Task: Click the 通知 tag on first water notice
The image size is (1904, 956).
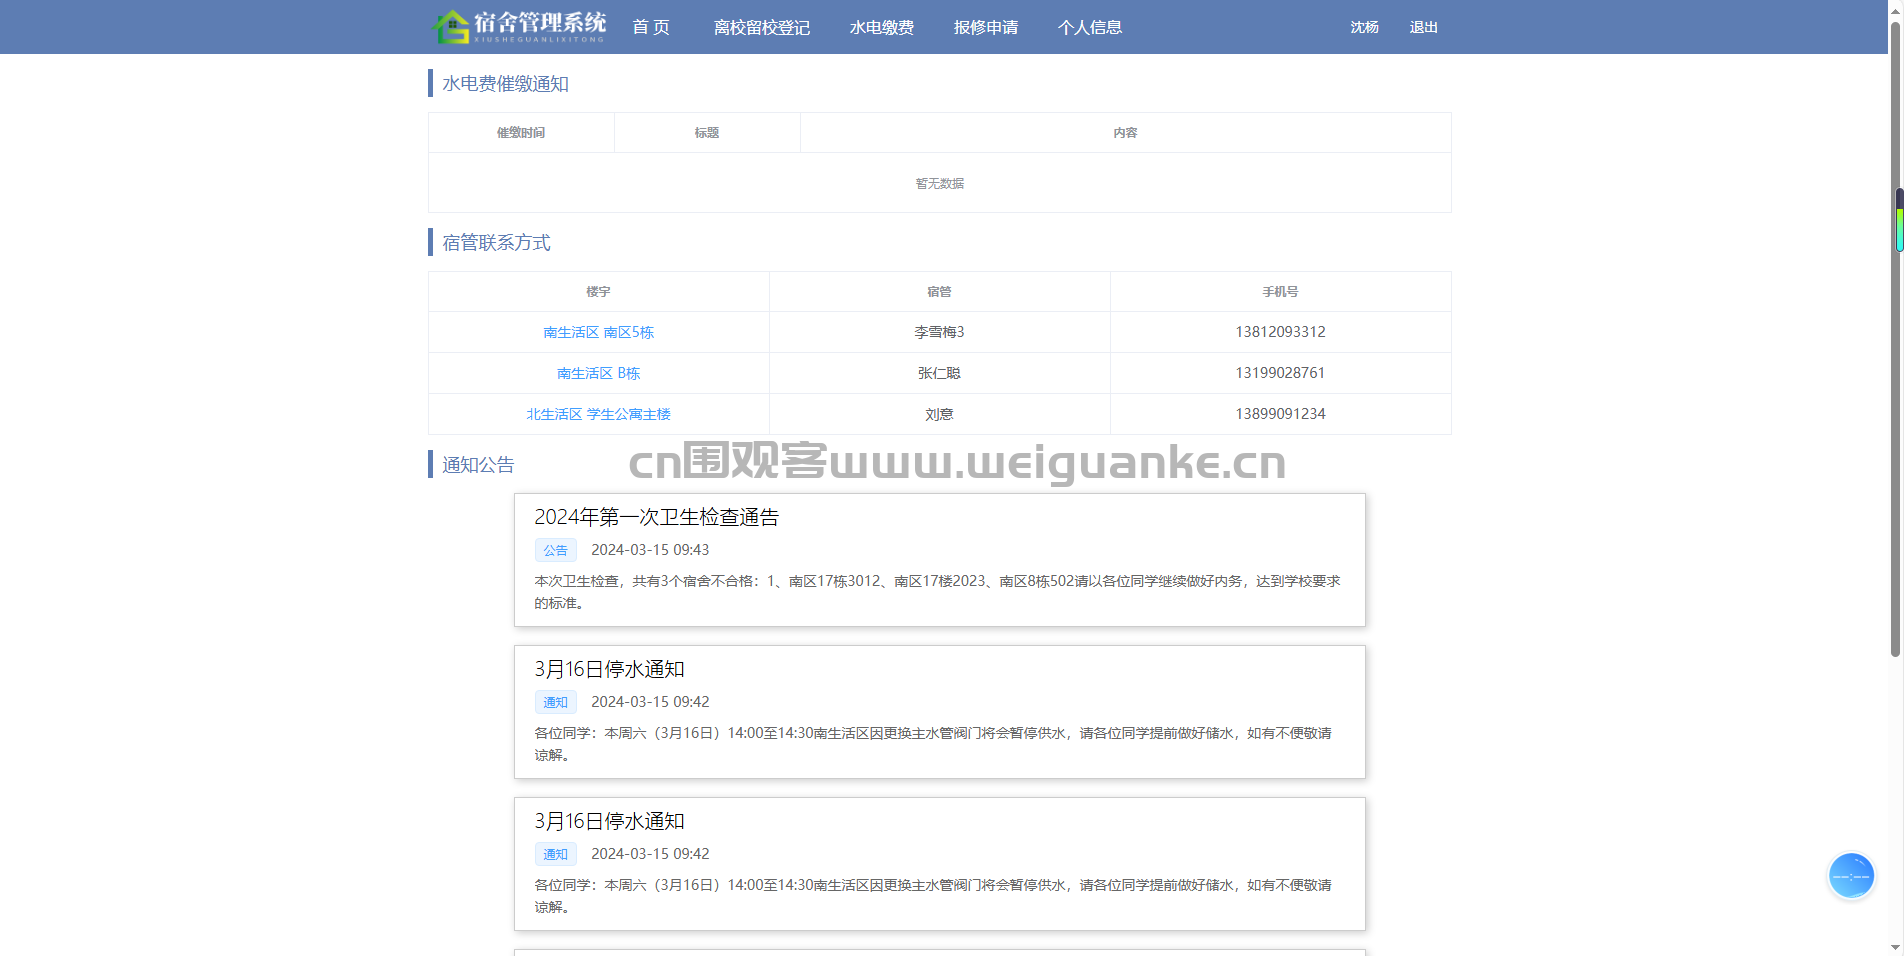Action: click(555, 702)
